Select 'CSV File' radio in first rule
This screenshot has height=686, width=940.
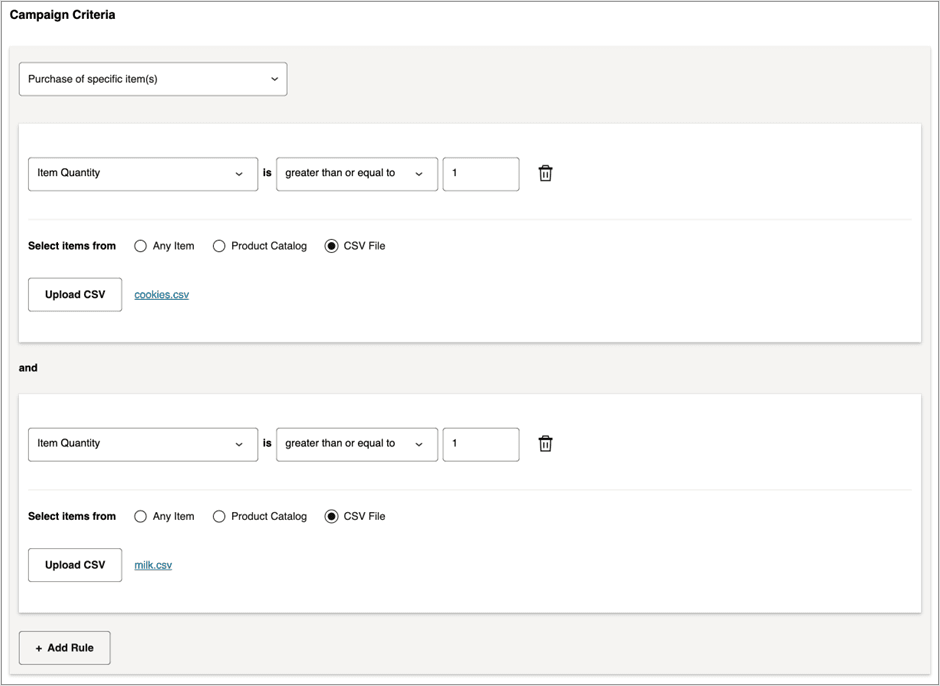[x=332, y=246]
